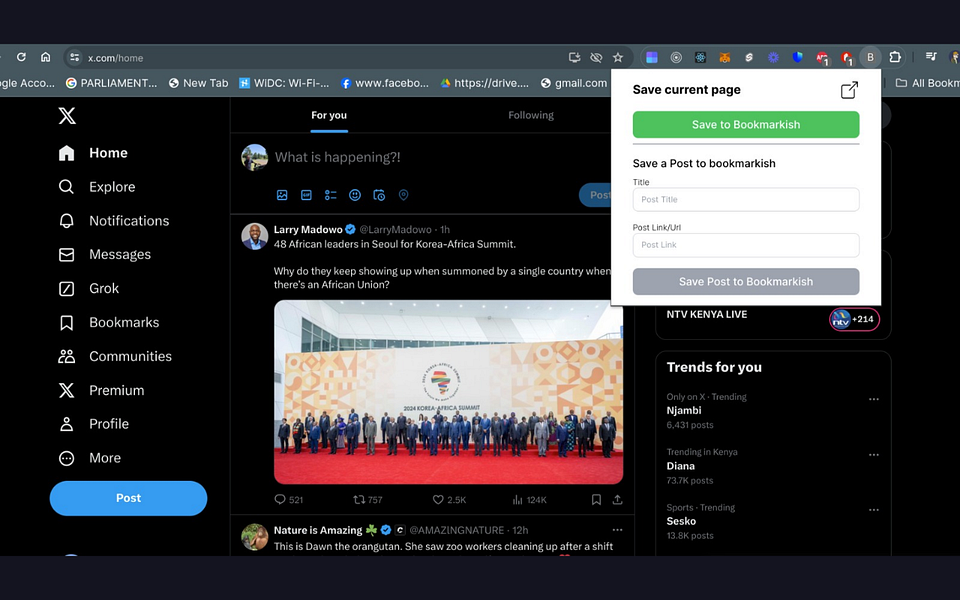Open the Korea-Africa Summit photo
960x600 pixels.
(448, 392)
